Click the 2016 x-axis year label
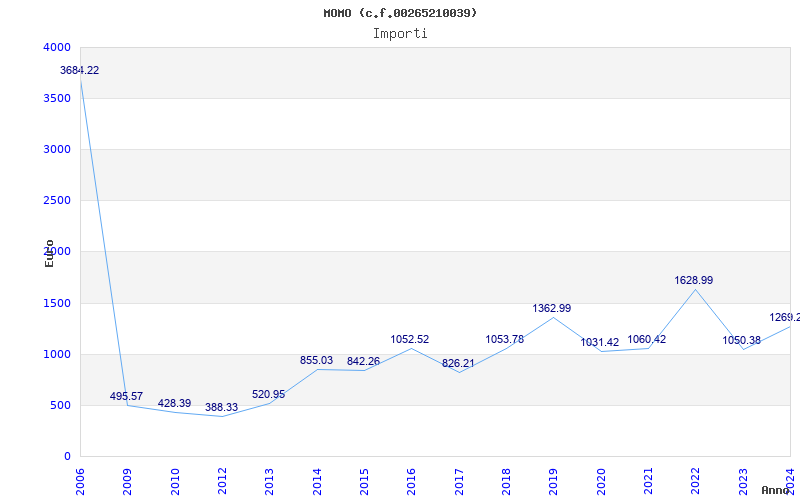Viewport: 800px width, 500px height. coord(412,481)
